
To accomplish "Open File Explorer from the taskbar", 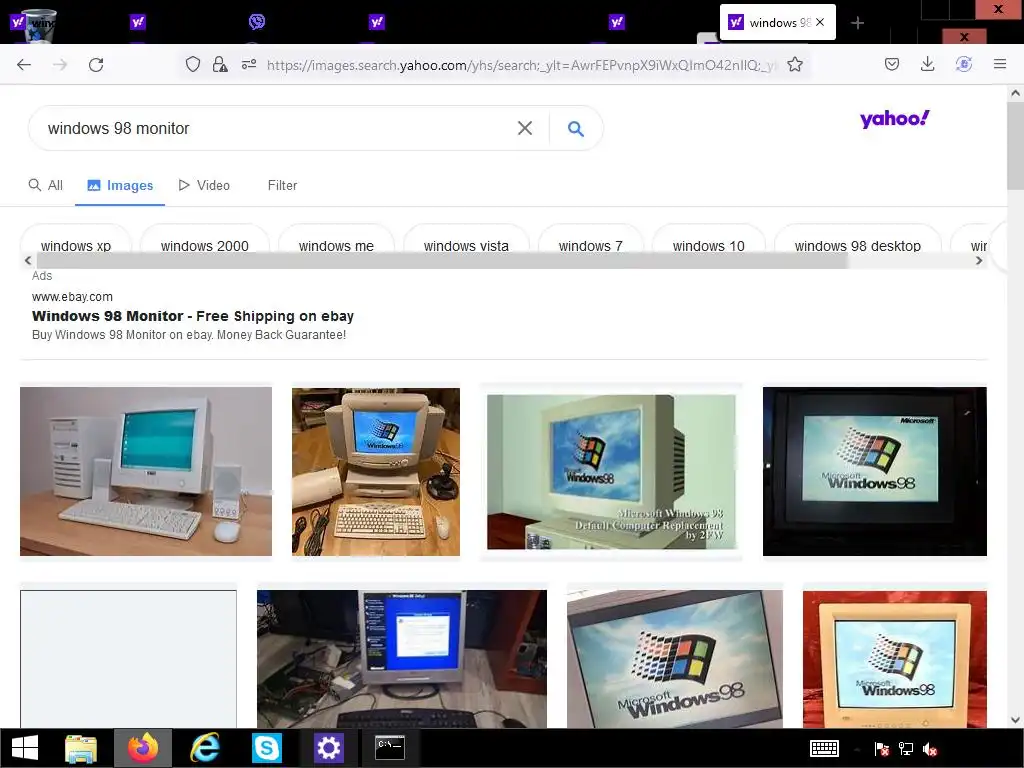I will pos(81,748).
